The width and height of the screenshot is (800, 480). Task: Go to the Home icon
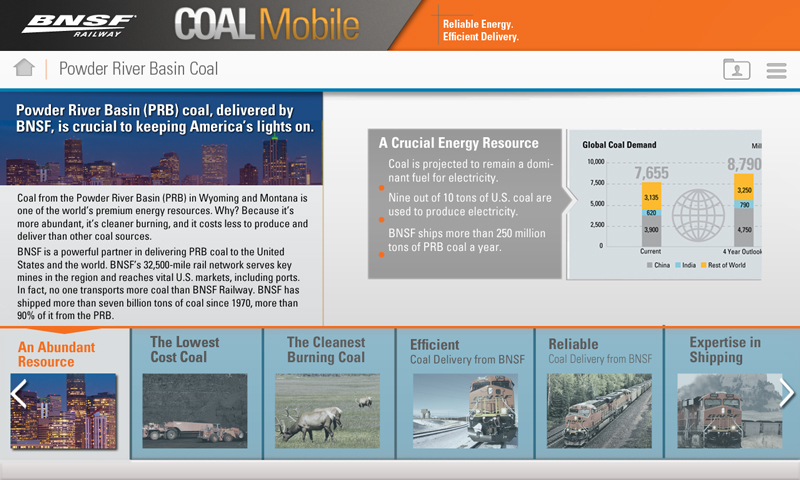tap(24, 68)
